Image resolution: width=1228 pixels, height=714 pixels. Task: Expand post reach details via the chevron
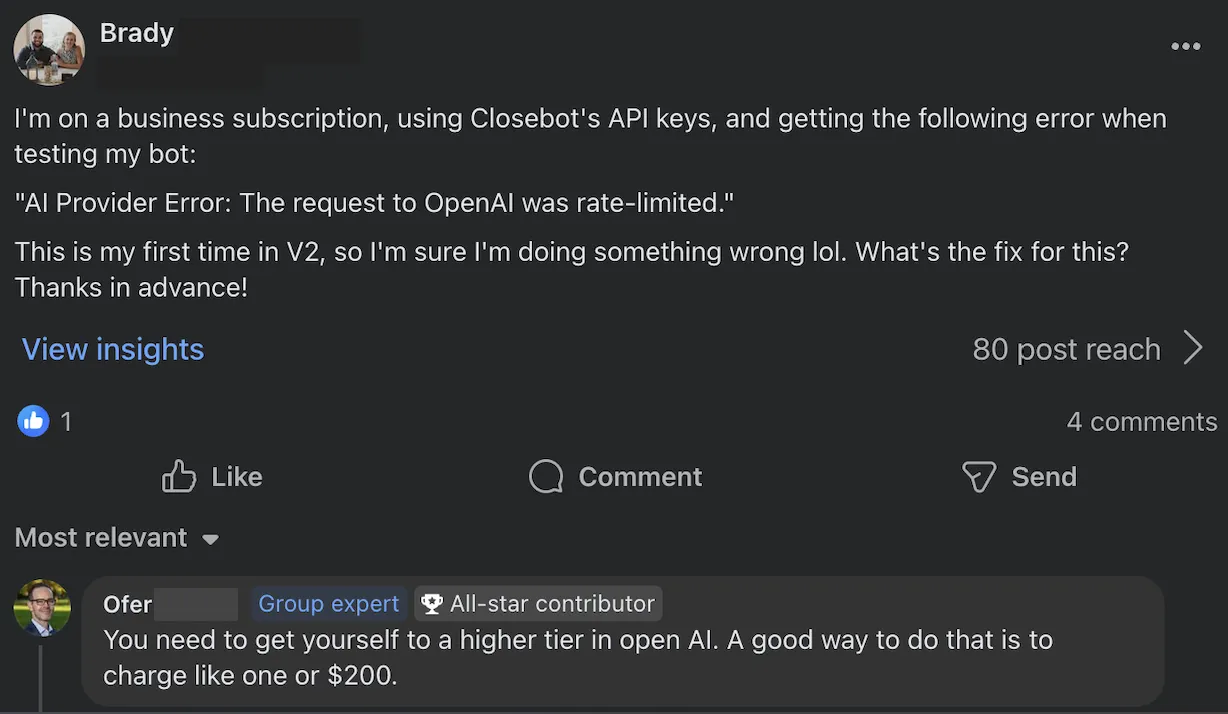pyautogui.click(x=1194, y=348)
